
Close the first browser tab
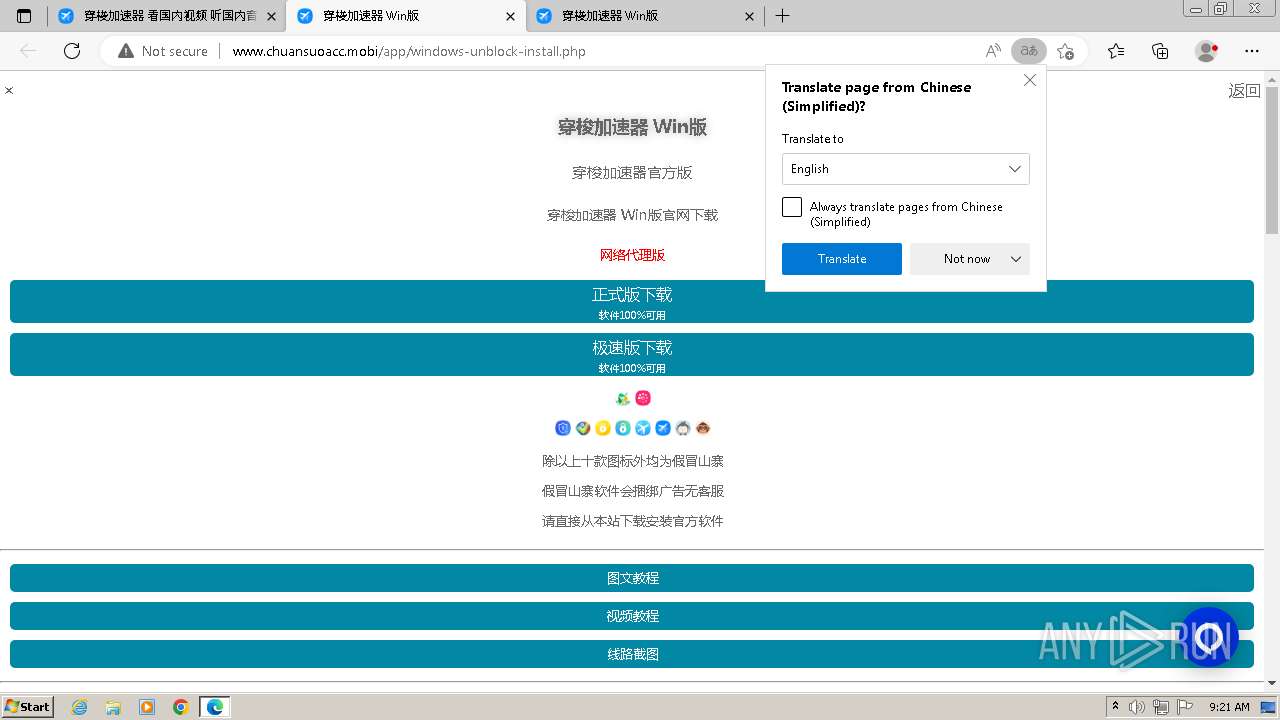click(271, 16)
